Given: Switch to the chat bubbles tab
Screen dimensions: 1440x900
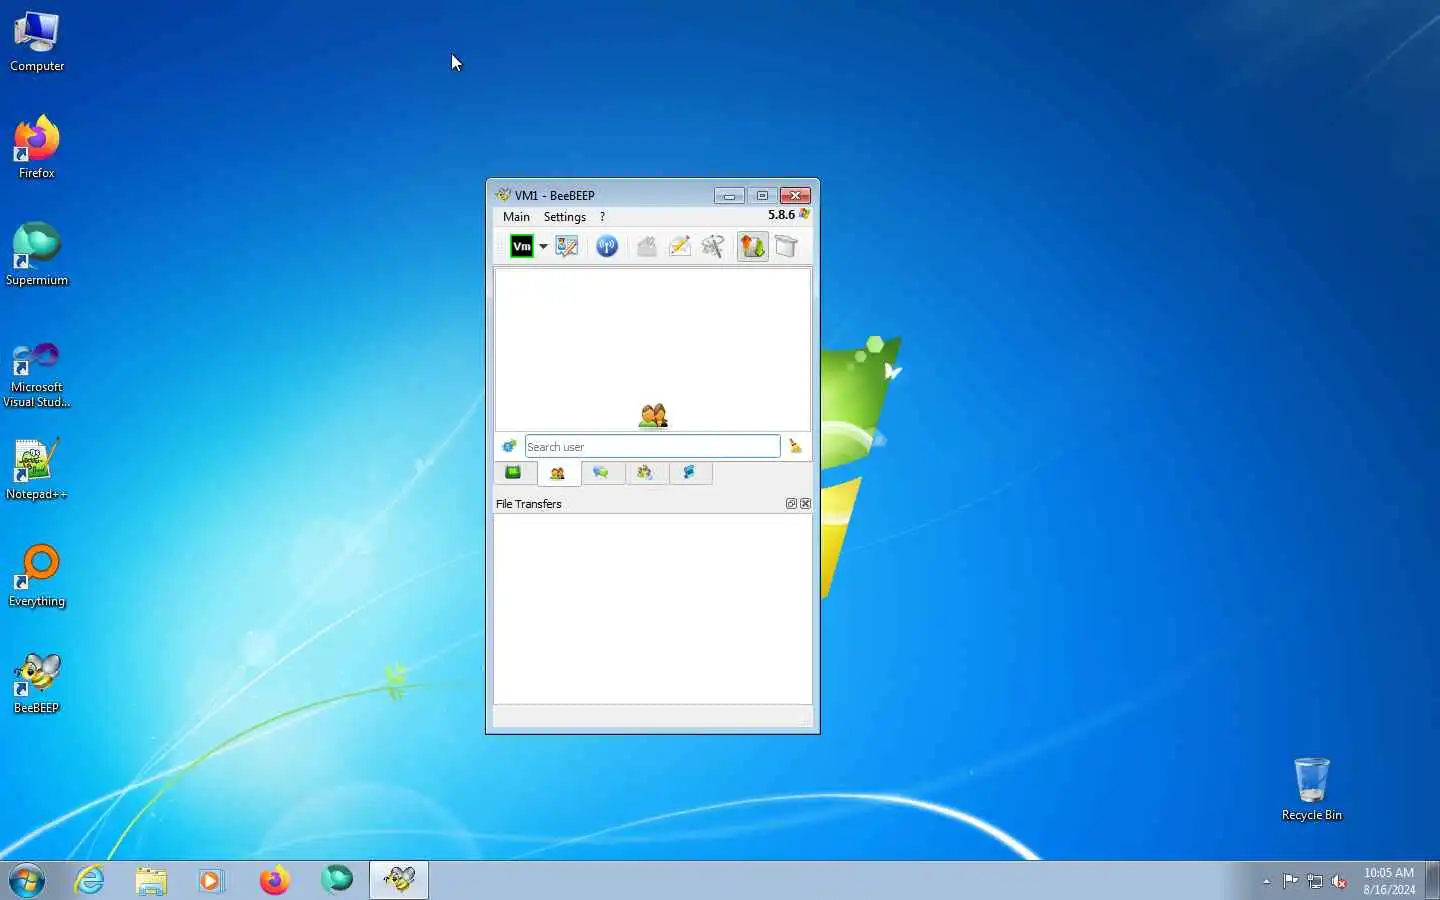Looking at the screenshot, I should (x=601, y=472).
